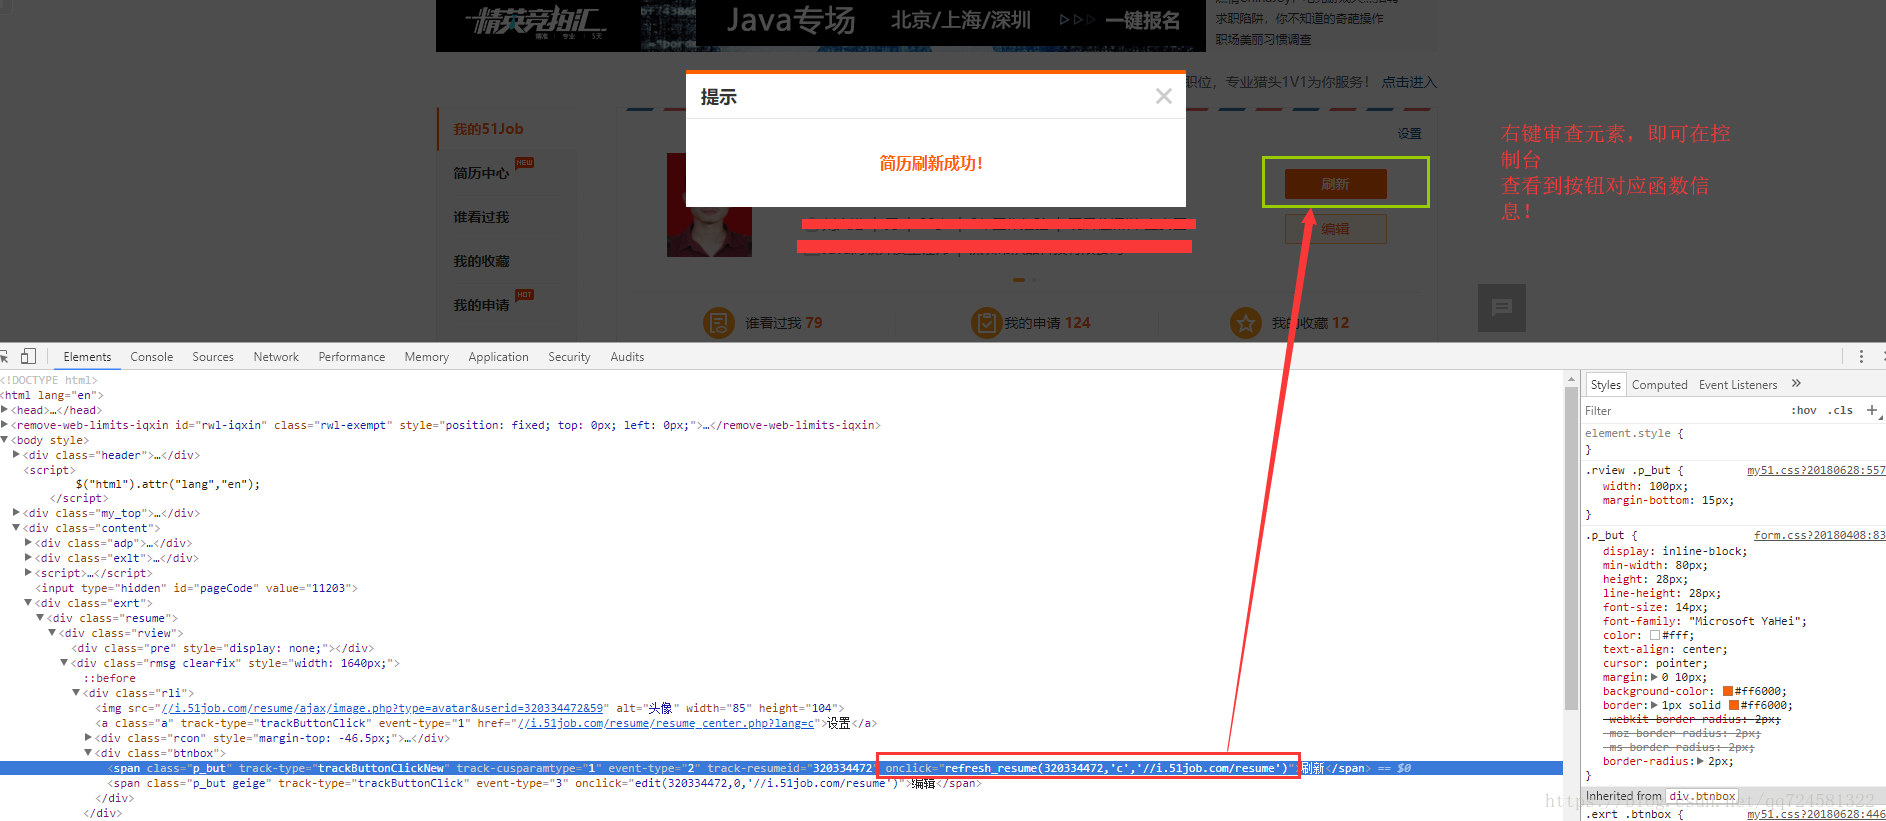Expand the margin shorthand triangle in styles
The image size is (1886, 821).
1654,677
